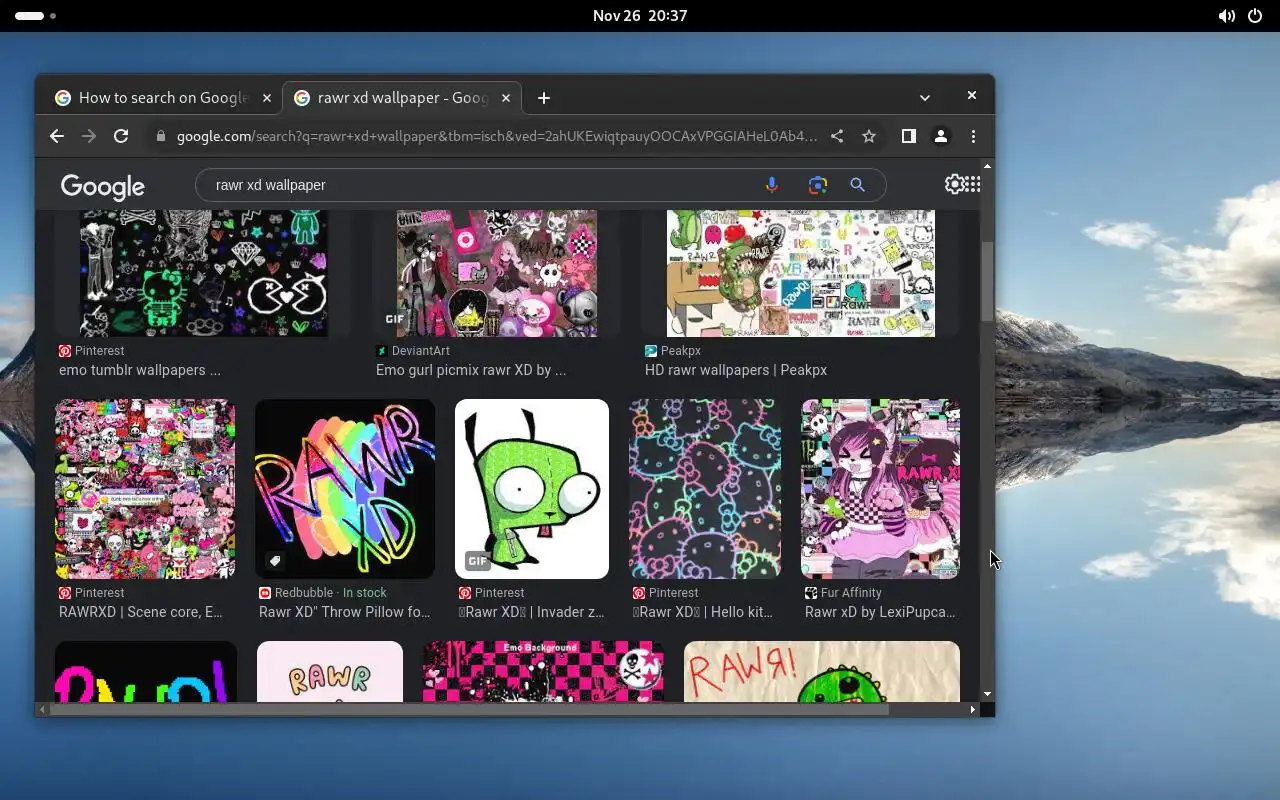Open the system volume indicator

1226,16
